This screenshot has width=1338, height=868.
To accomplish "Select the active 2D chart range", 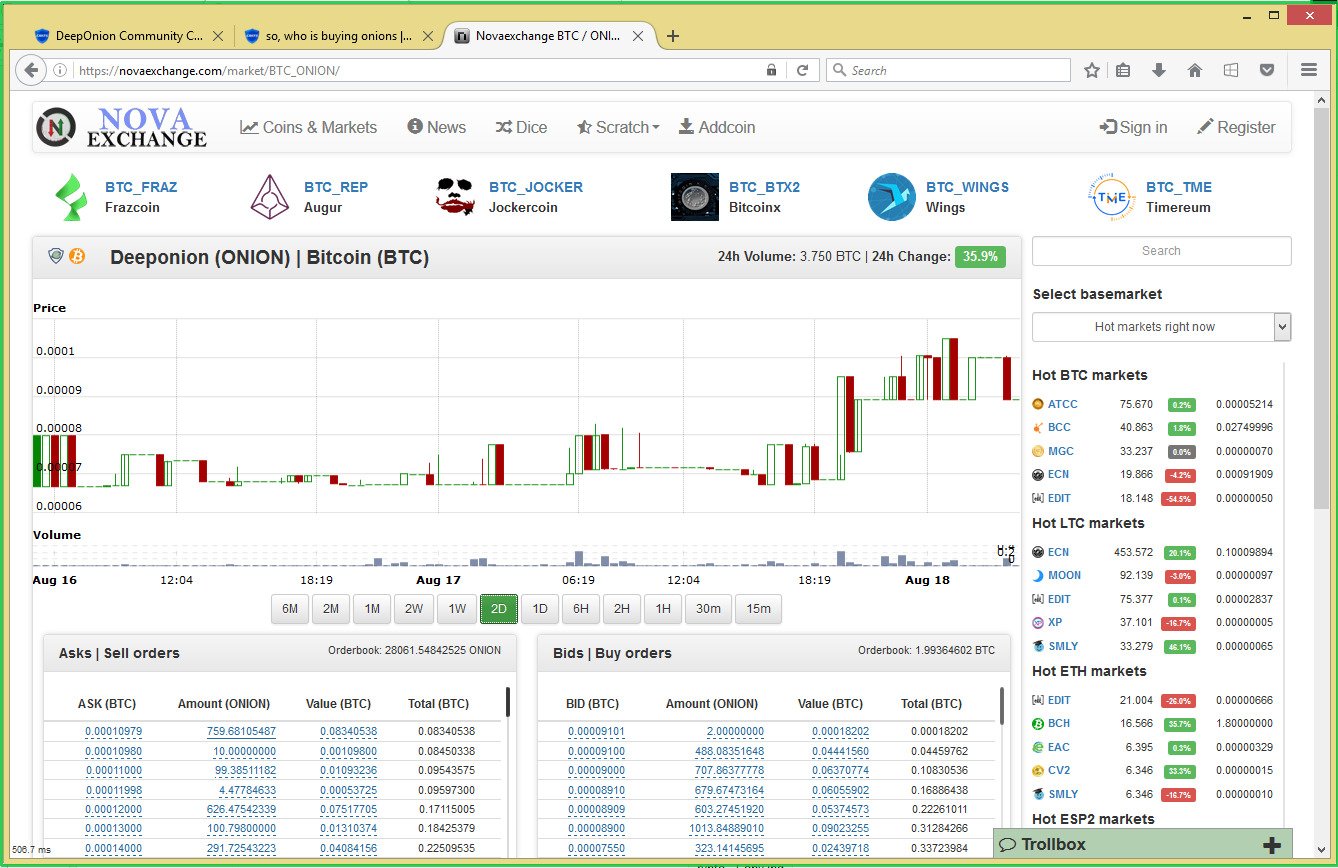I will point(499,609).
